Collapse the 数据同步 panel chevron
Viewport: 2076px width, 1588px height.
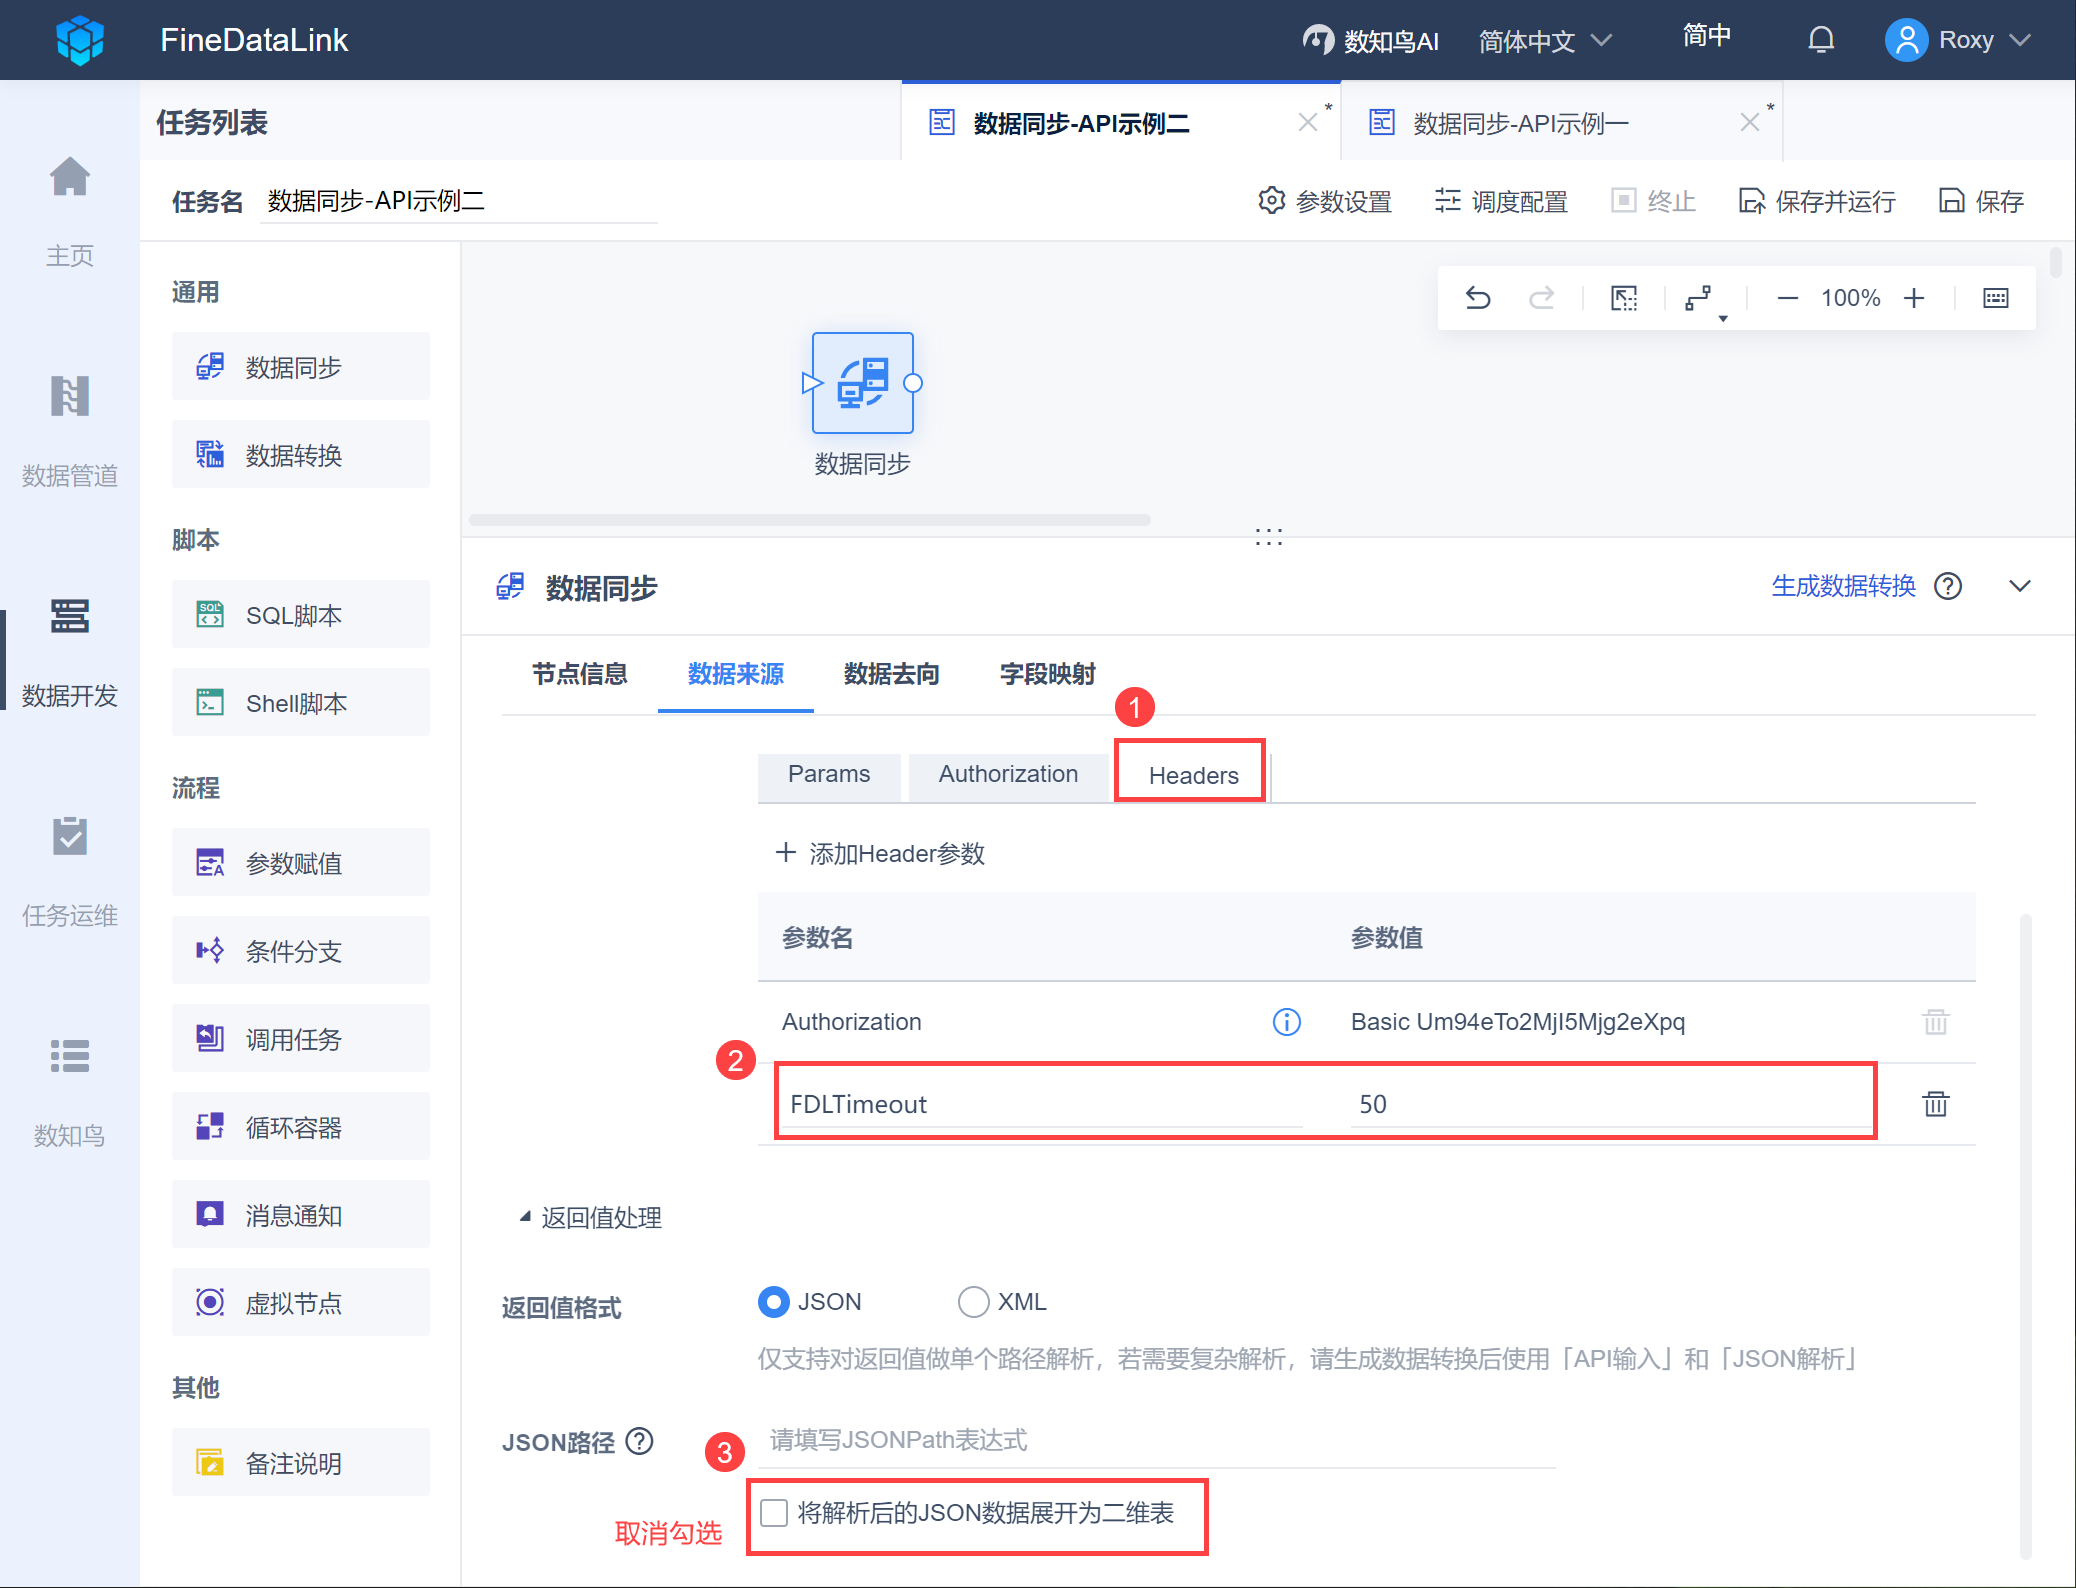(2019, 586)
